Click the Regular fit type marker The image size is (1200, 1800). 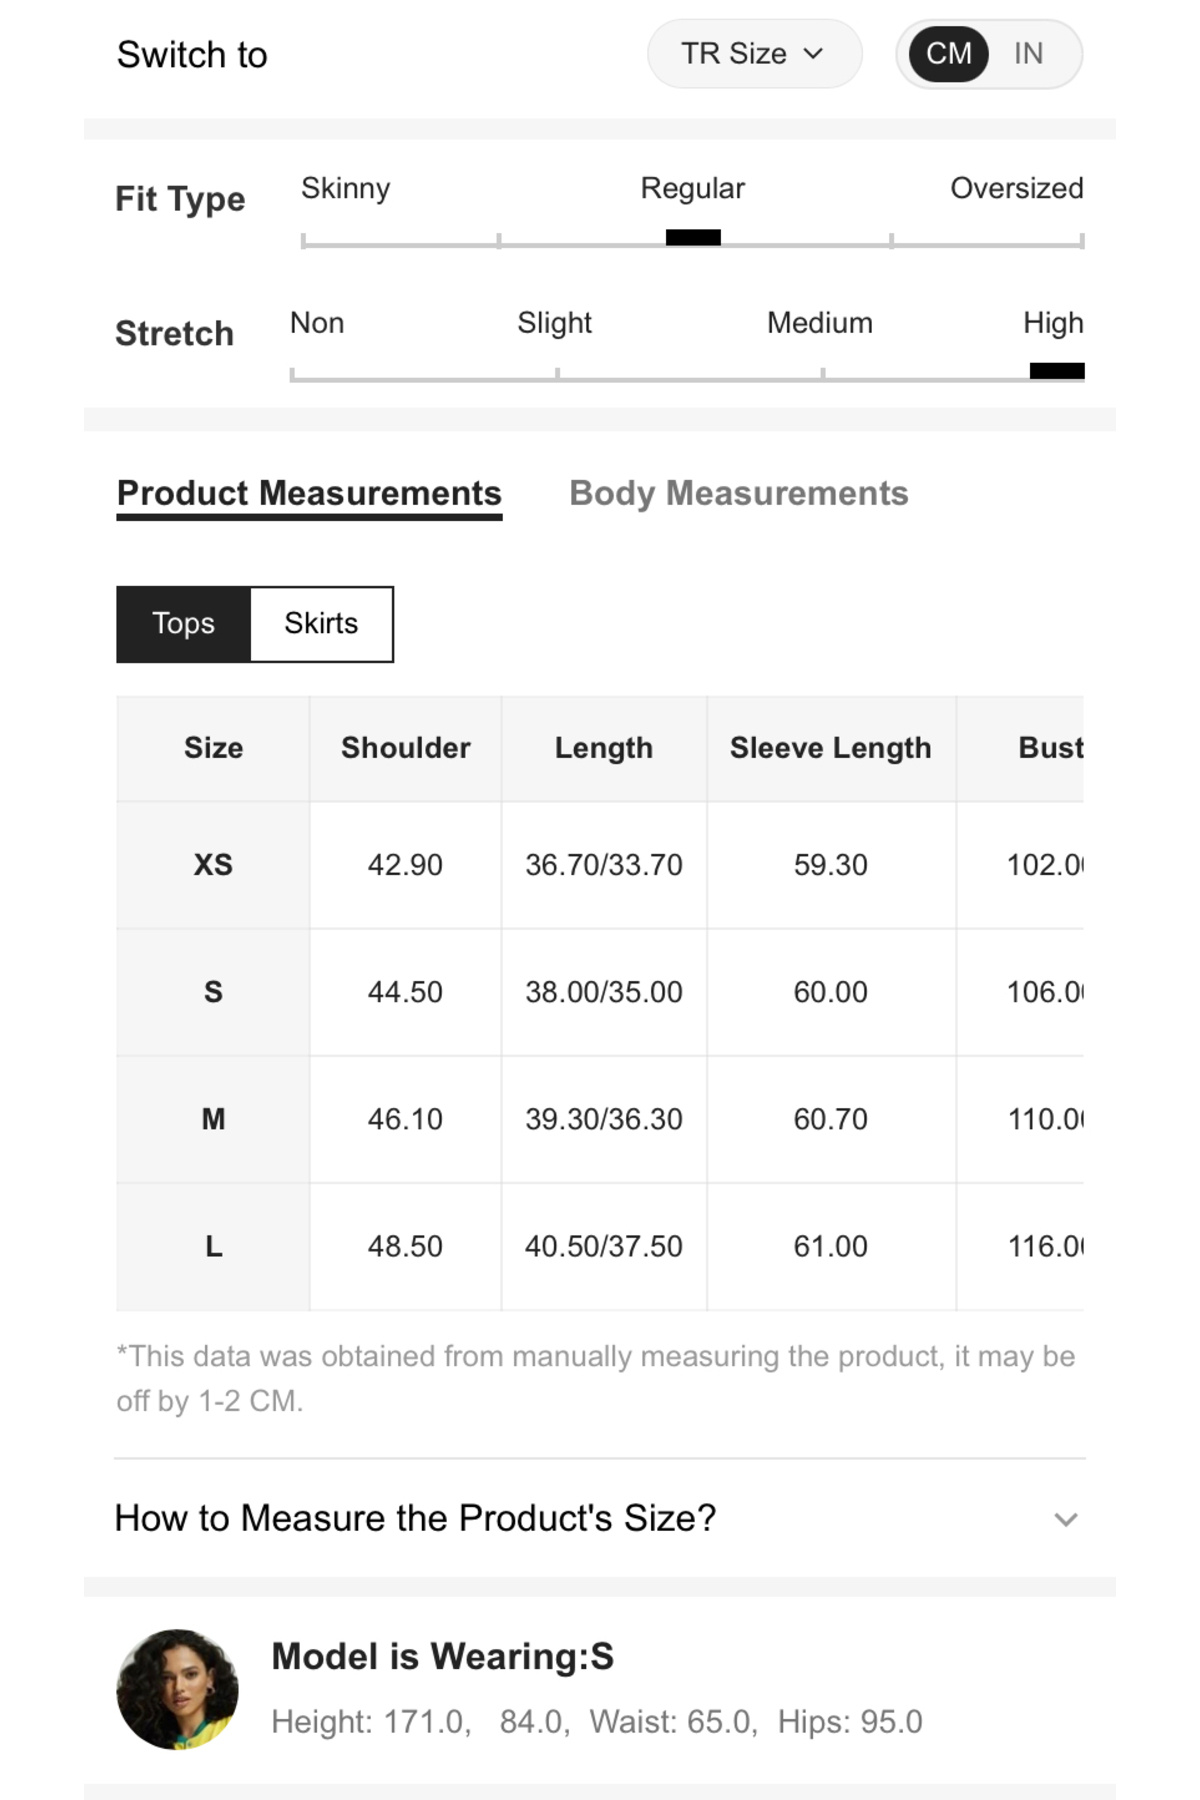693,237
